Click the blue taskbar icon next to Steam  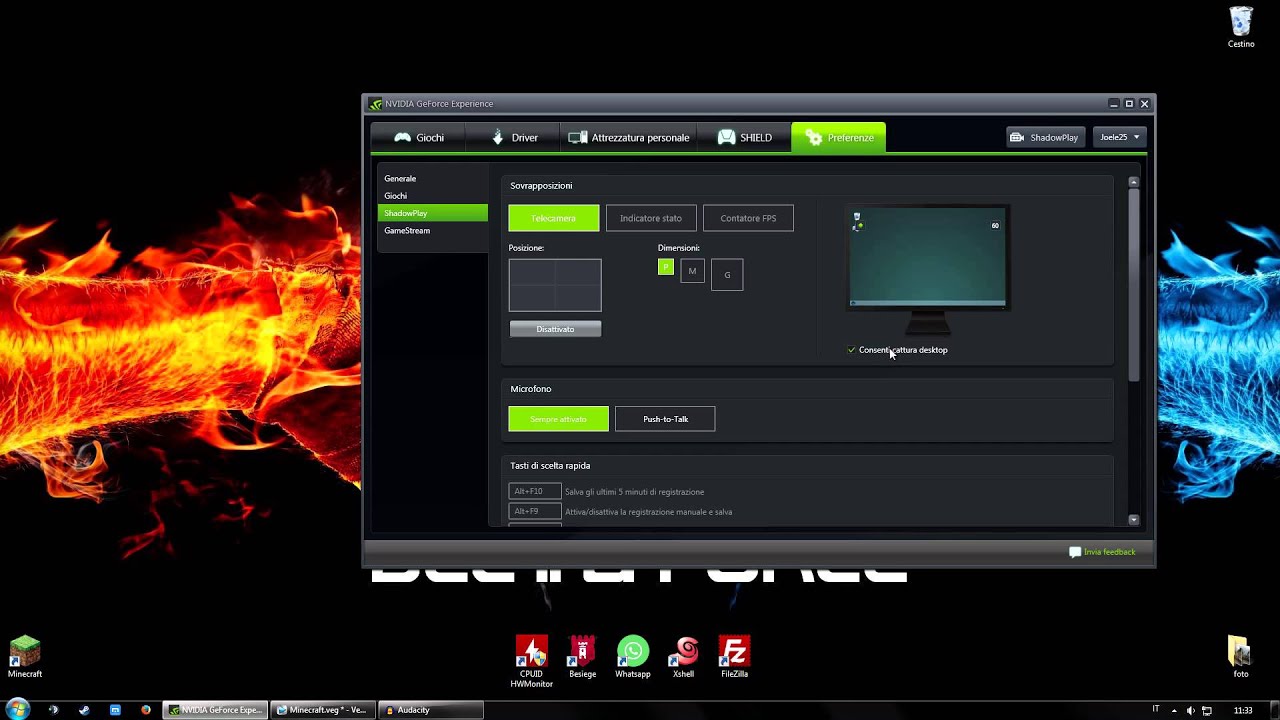pos(115,710)
